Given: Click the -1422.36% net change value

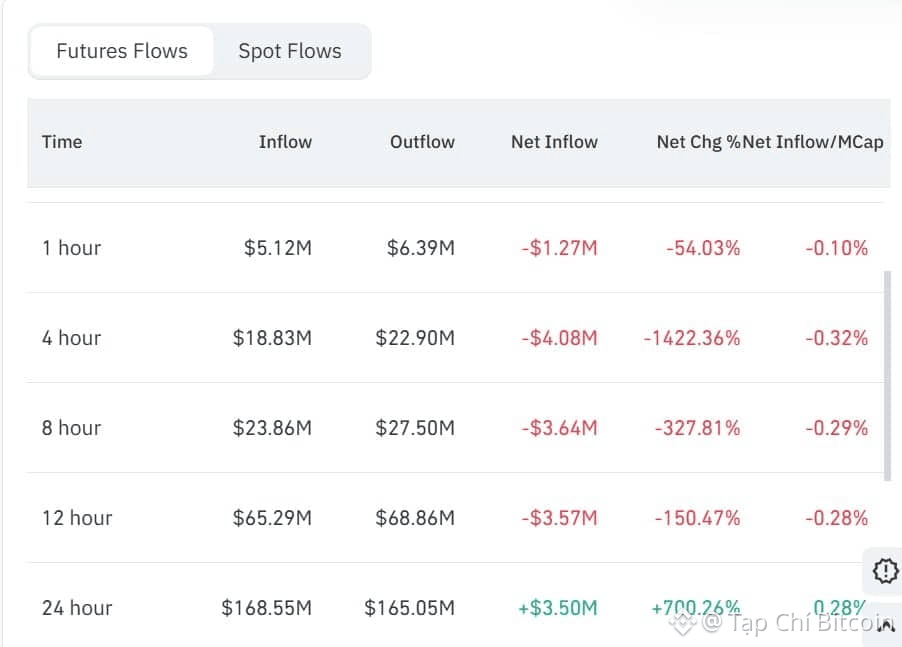Looking at the screenshot, I should click(692, 338).
